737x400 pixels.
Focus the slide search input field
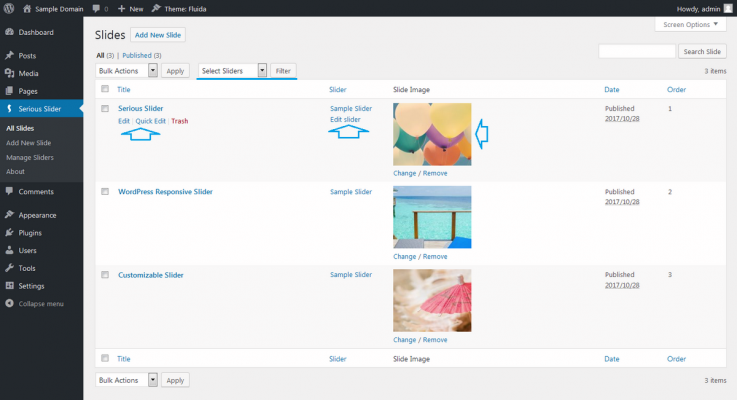coord(637,51)
